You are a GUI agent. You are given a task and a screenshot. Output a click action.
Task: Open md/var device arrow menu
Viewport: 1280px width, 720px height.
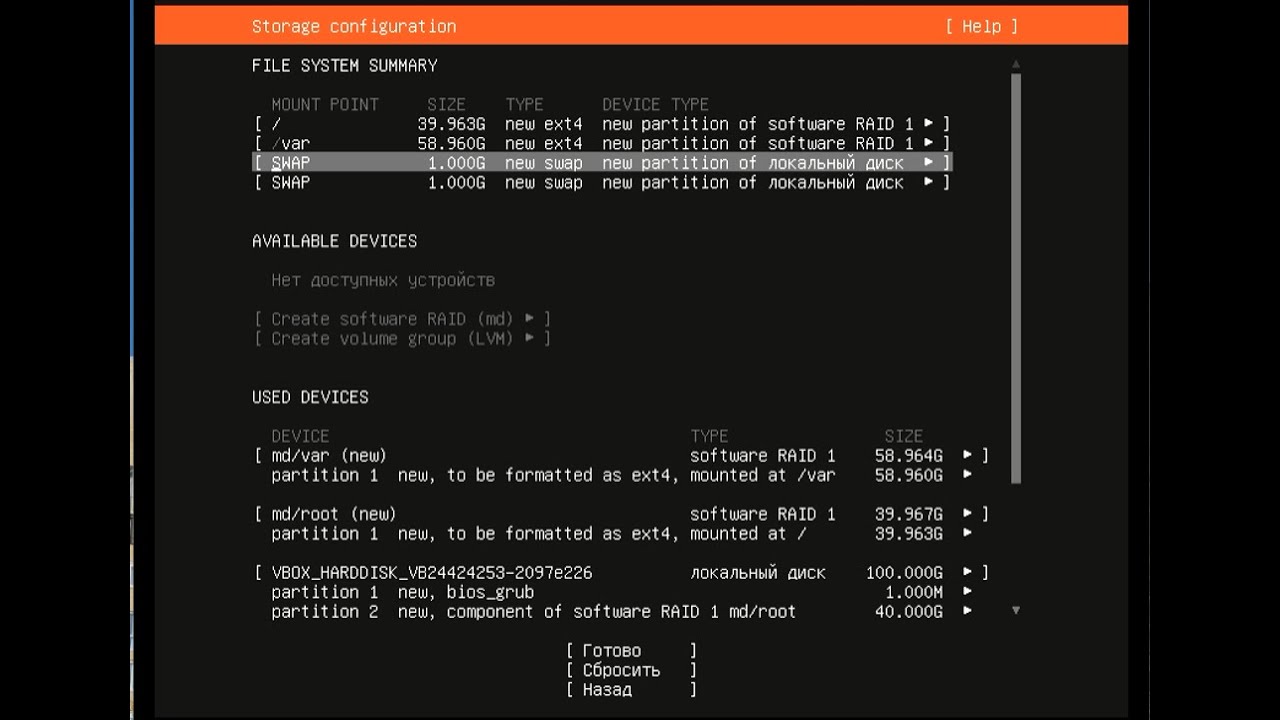point(968,456)
